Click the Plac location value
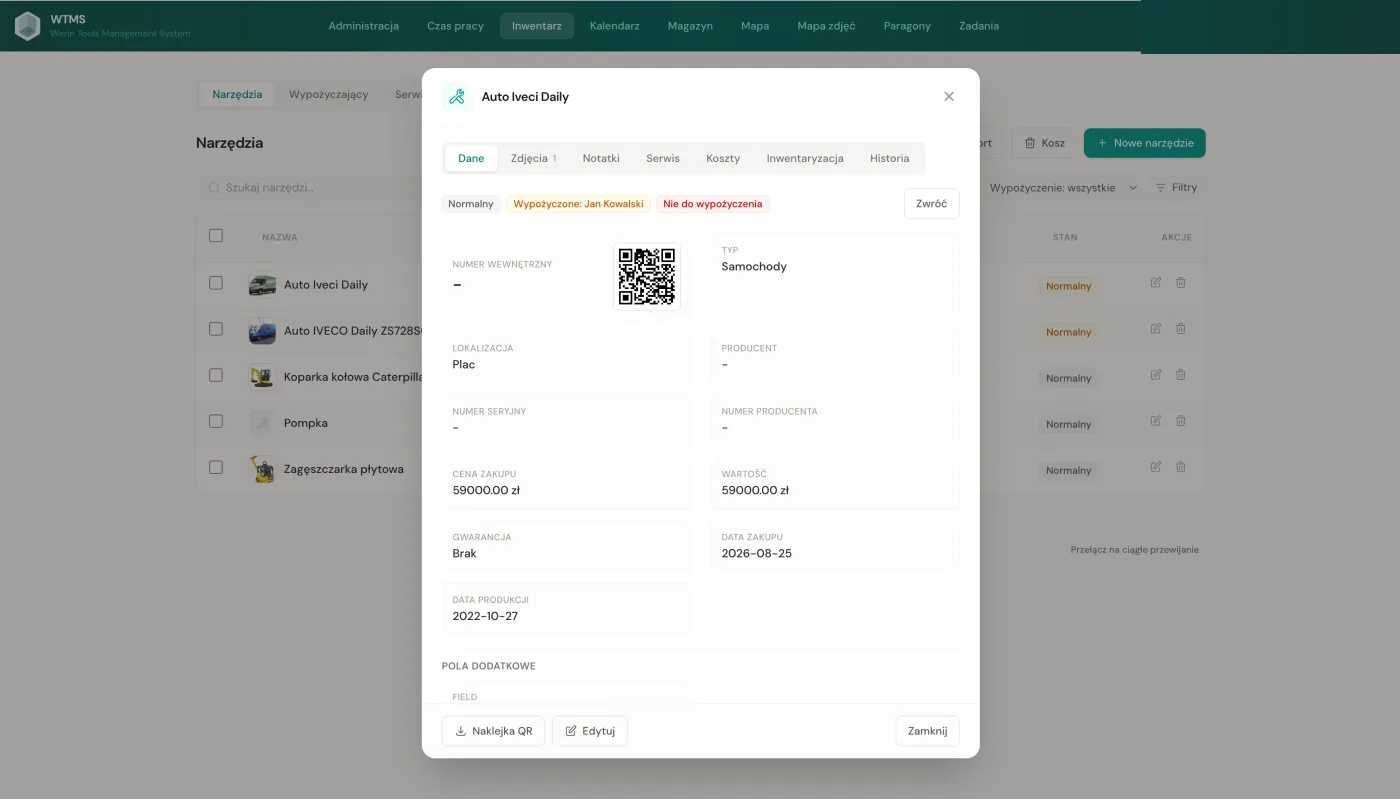The height and width of the screenshot is (799, 1400). (x=464, y=365)
